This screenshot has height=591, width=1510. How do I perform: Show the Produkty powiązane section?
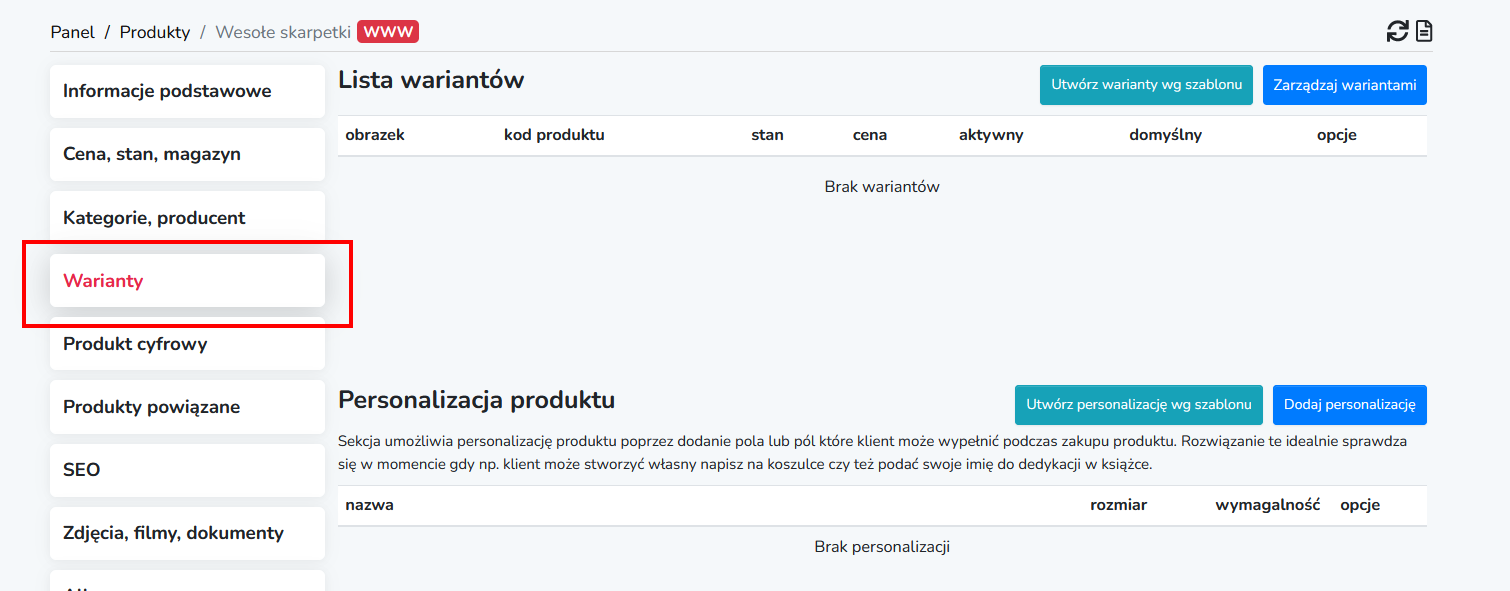(x=187, y=407)
